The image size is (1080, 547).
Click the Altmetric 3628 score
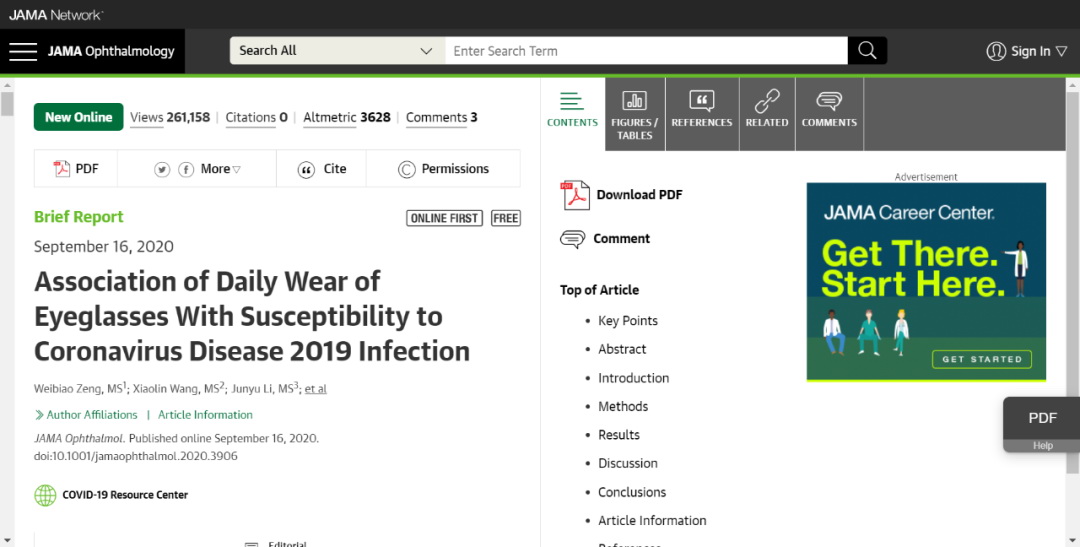[346, 118]
